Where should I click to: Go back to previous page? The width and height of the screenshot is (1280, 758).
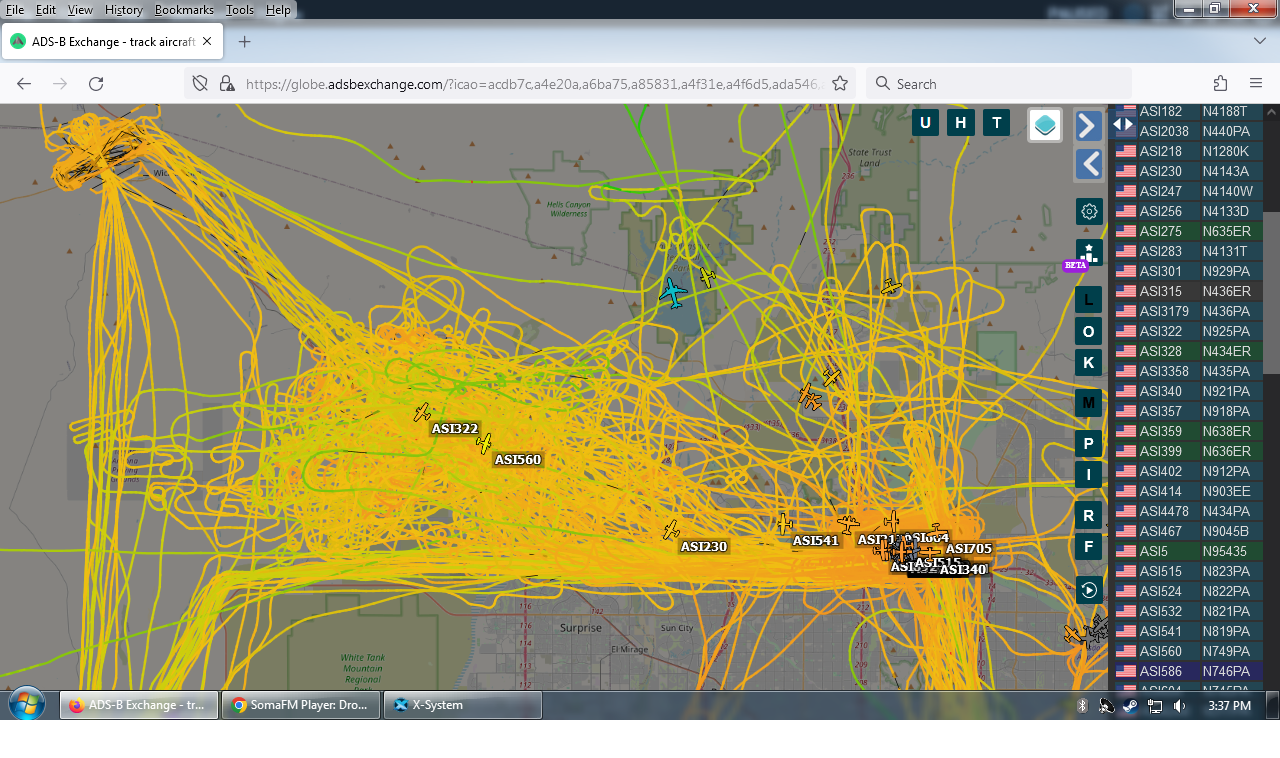[24, 84]
